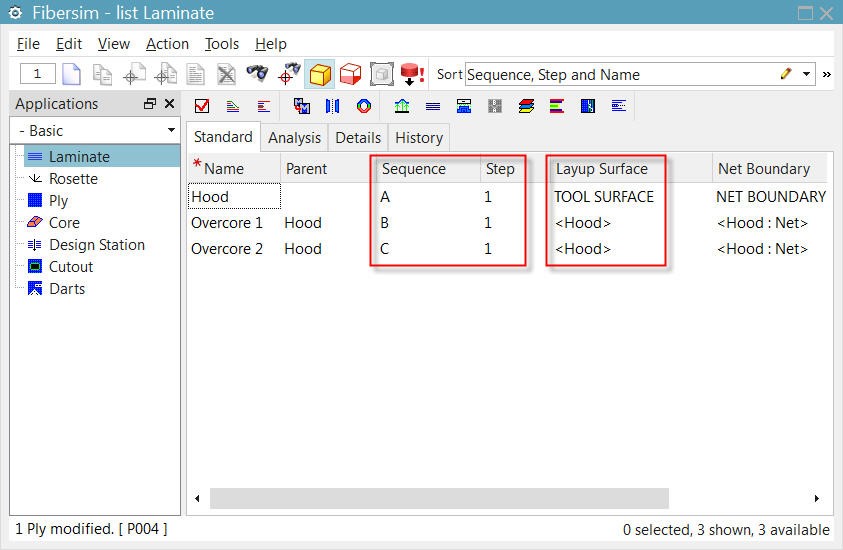Close the Applications panel
This screenshot has height=550, width=843.
click(x=169, y=104)
